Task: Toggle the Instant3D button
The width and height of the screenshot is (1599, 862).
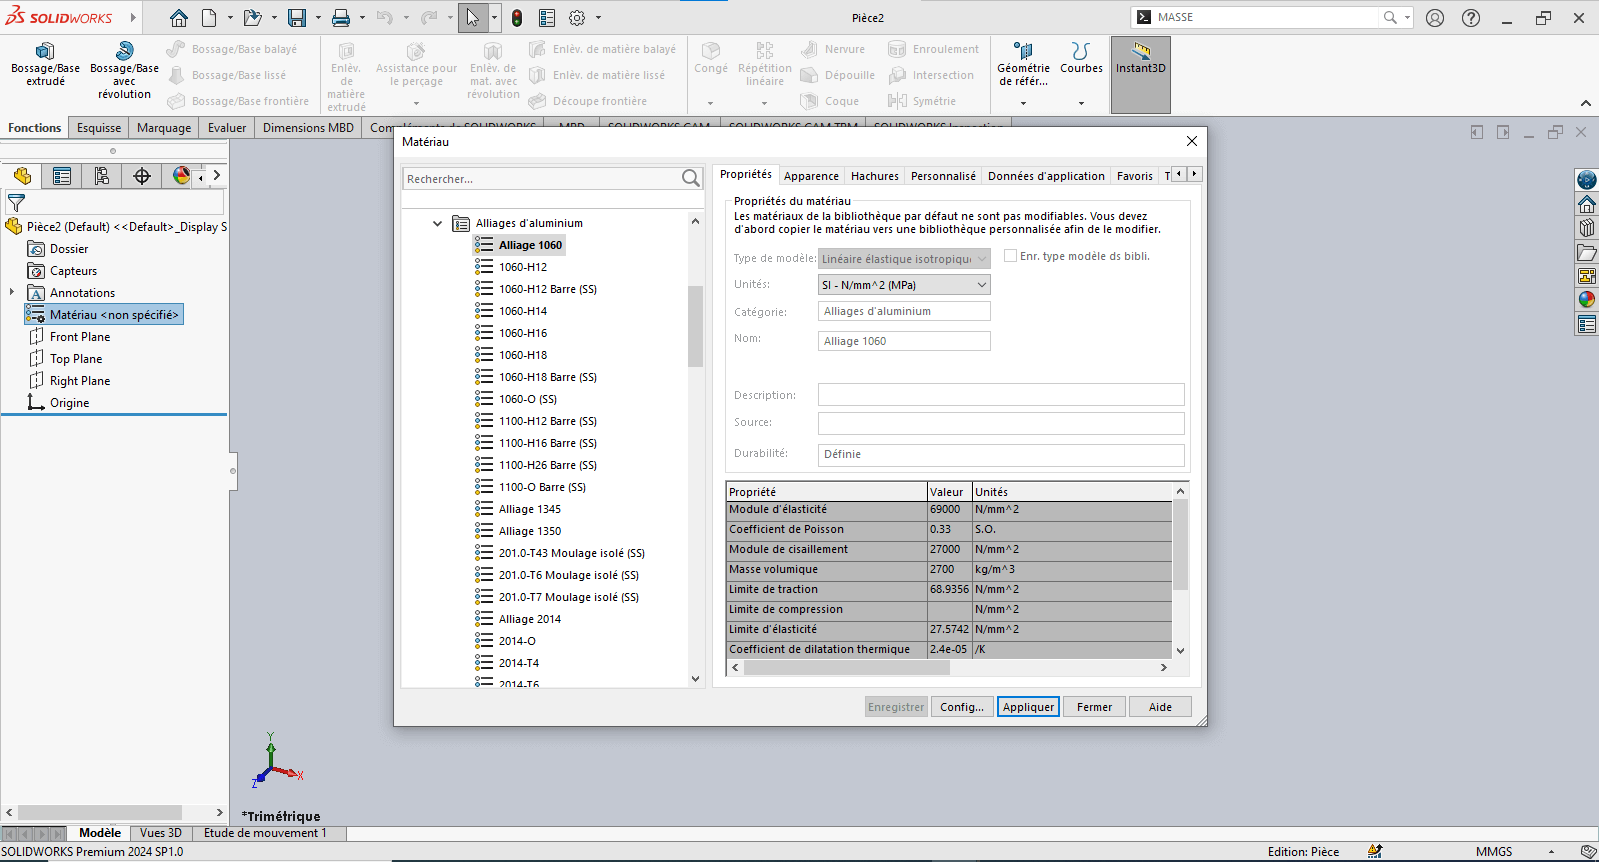Action: [1140, 60]
